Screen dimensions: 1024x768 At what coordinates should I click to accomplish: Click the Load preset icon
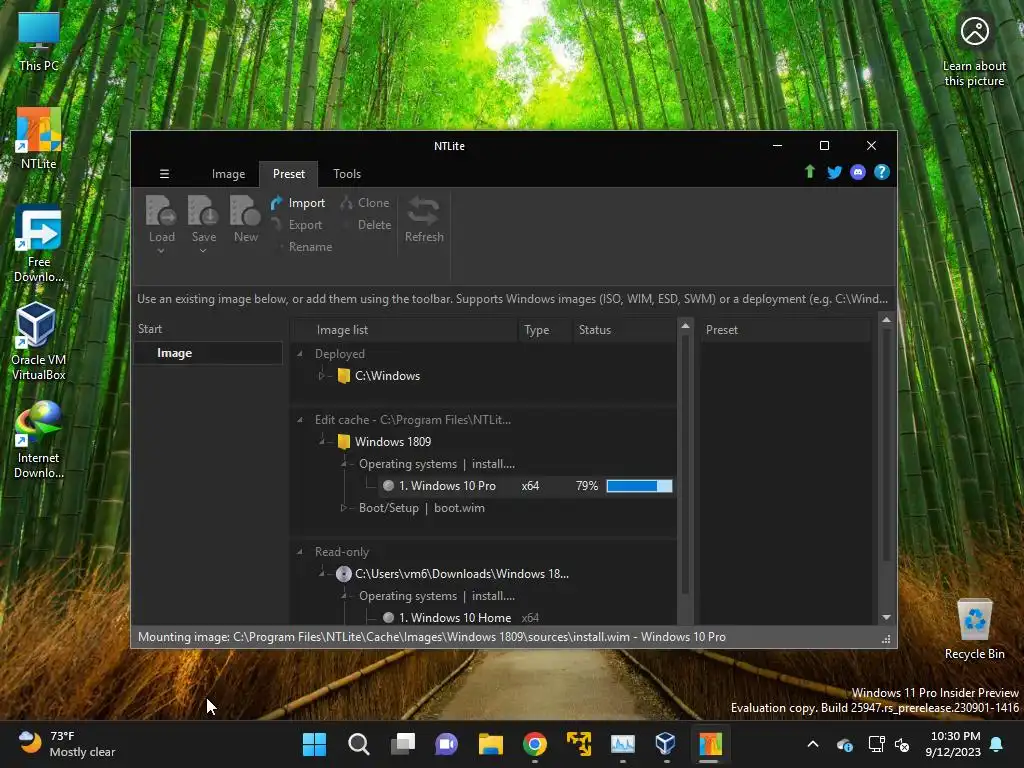(161, 211)
